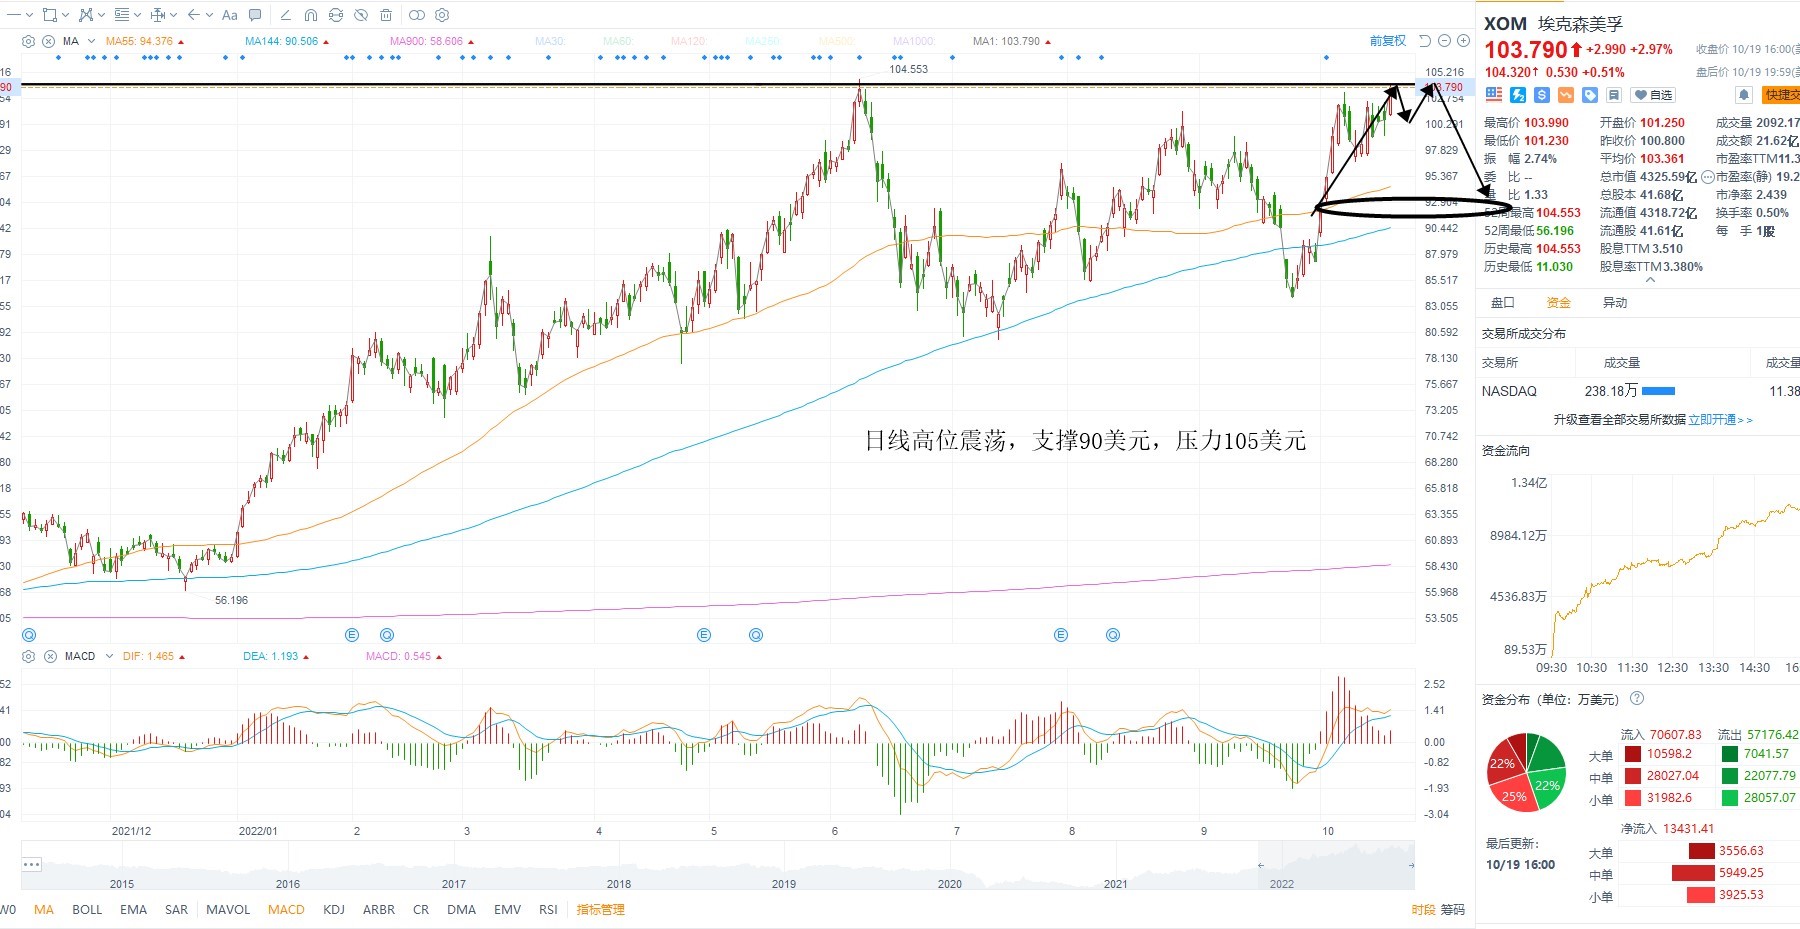This screenshot has width=1800, height=929.
Task: Click the overlapping circles compare icon
Action: 417,15
